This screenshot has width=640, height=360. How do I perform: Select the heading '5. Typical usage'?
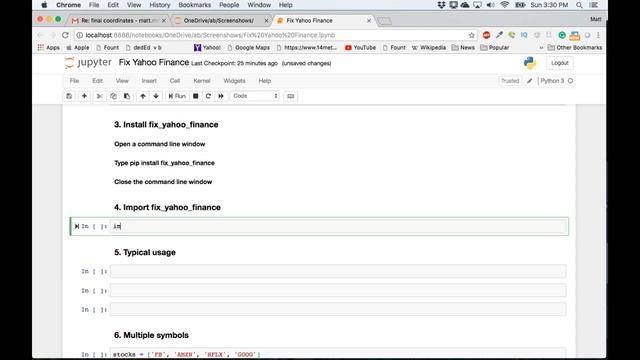click(x=145, y=252)
